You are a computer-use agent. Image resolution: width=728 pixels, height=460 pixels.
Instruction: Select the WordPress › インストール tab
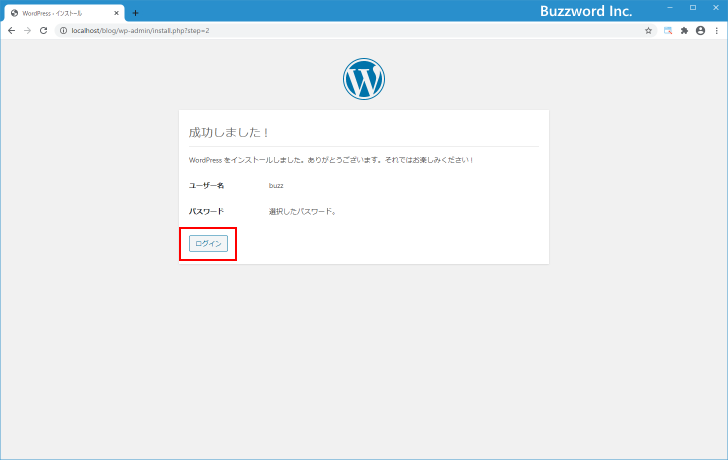pyautogui.click(x=60, y=13)
